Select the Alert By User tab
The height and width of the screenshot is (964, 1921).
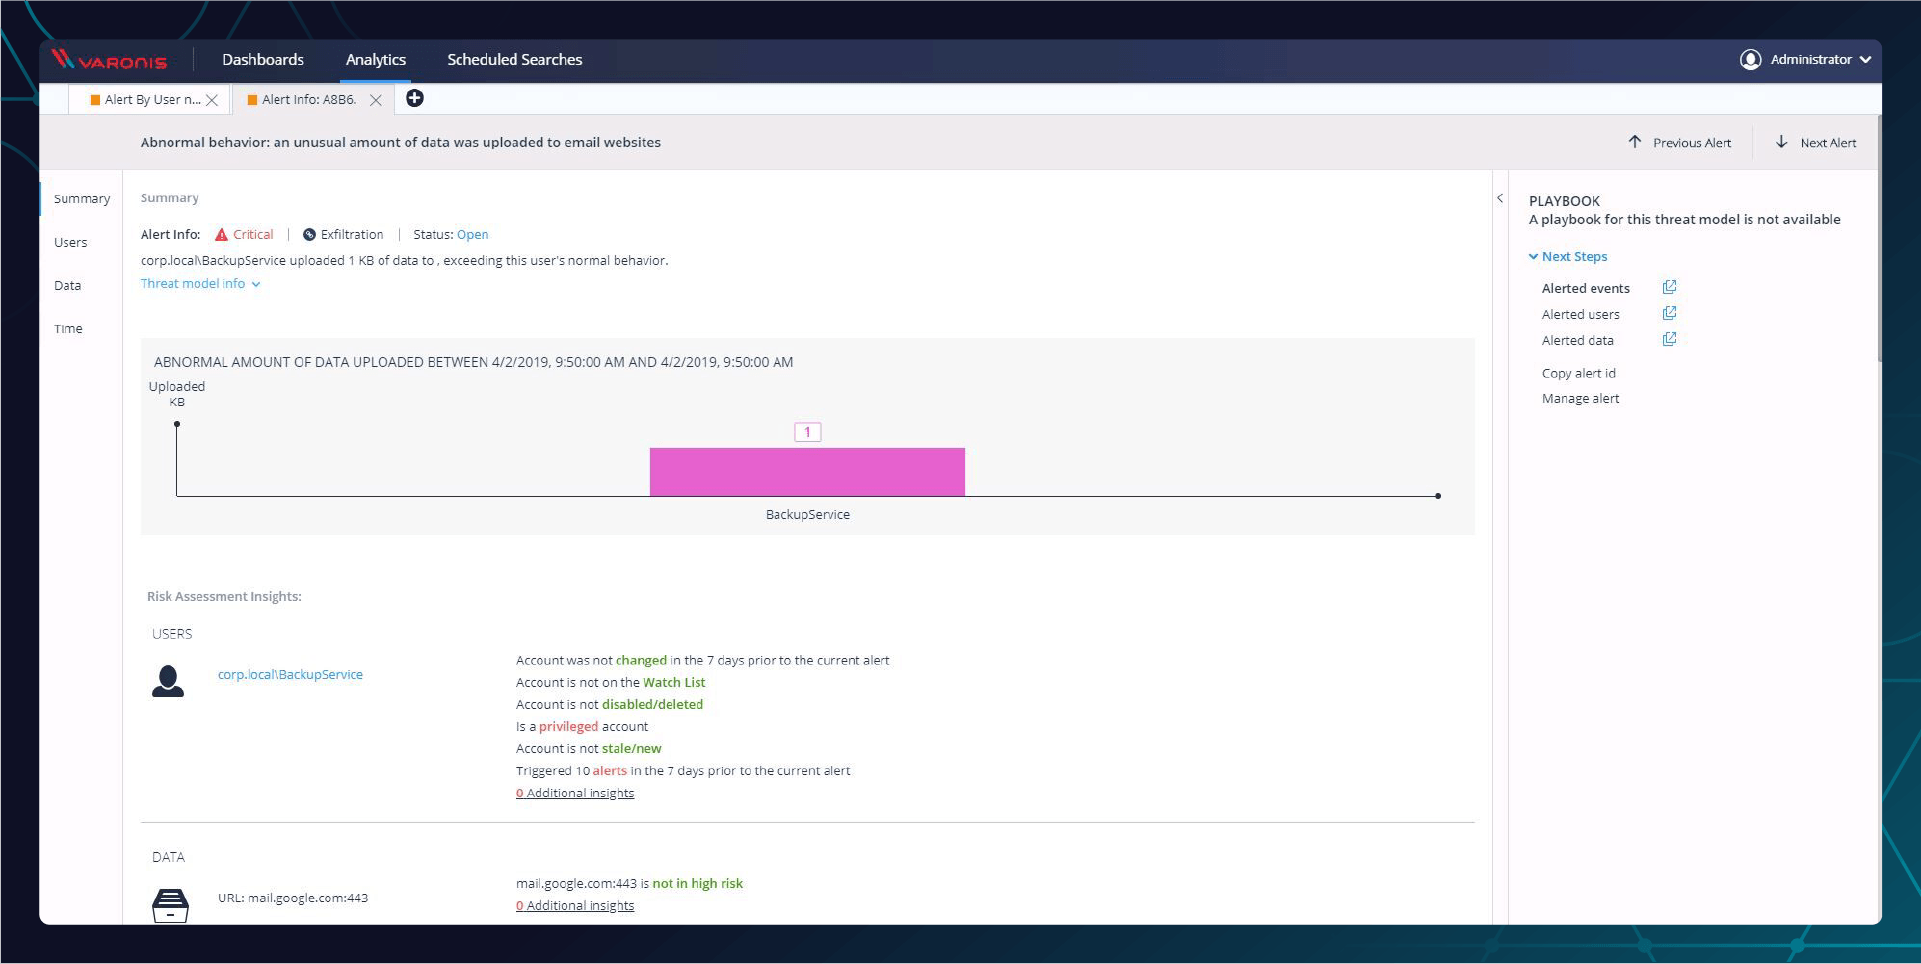145,99
